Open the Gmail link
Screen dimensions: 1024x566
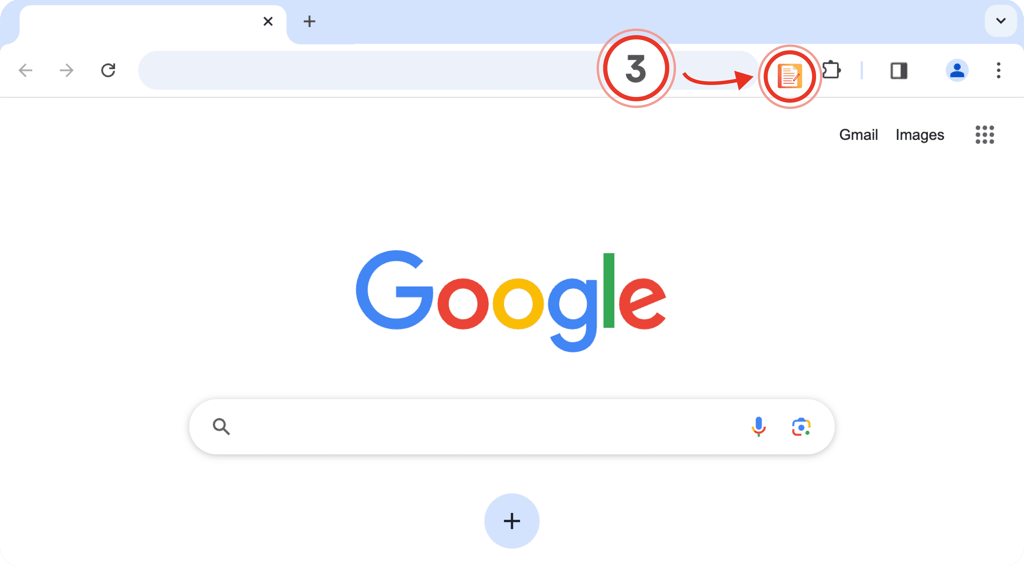point(858,135)
